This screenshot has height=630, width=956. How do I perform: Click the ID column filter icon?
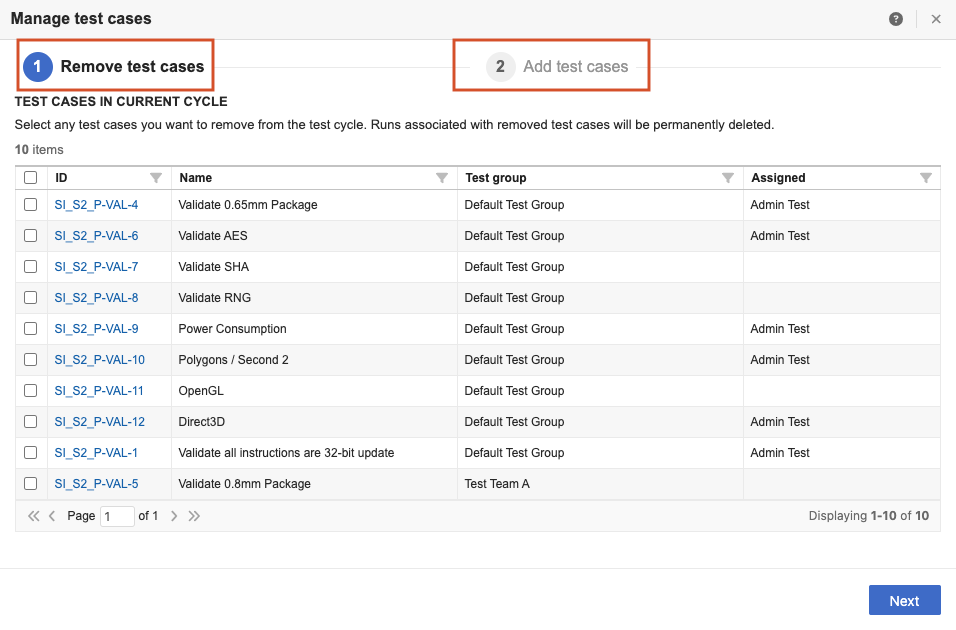pos(156,178)
